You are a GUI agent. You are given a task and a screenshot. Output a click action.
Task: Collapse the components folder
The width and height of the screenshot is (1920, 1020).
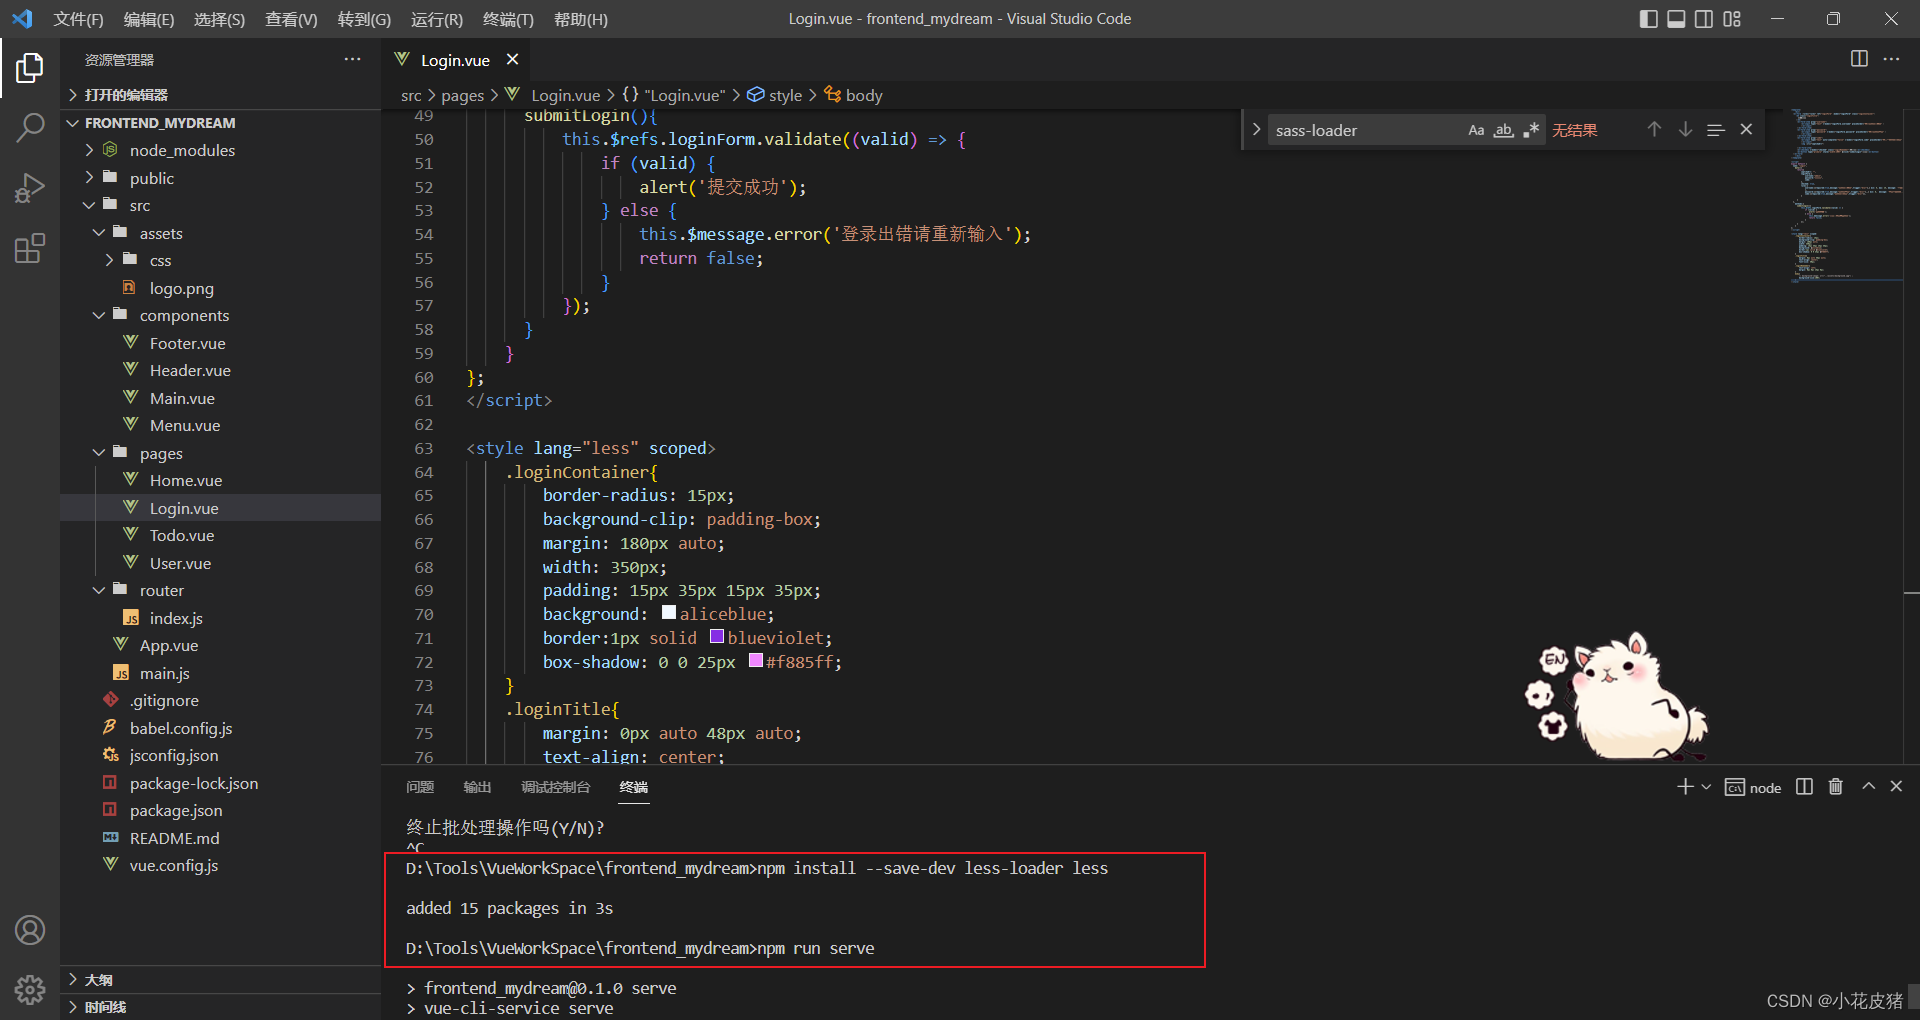pos(184,315)
